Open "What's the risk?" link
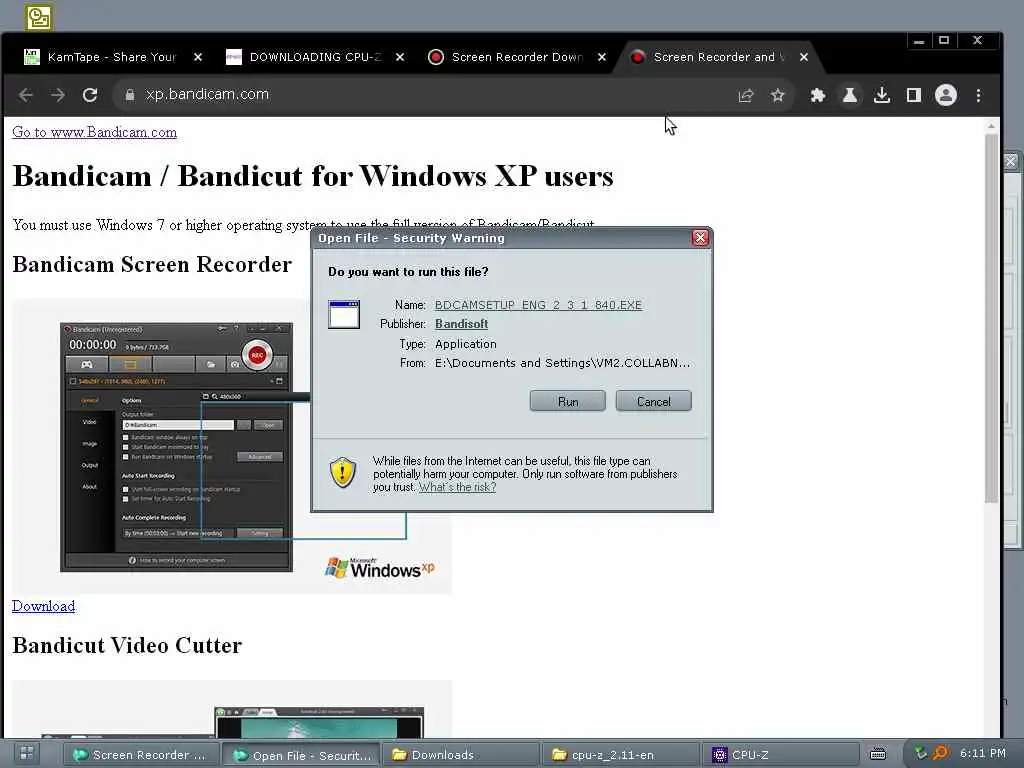Image resolution: width=1024 pixels, height=768 pixels. pyautogui.click(x=457, y=487)
